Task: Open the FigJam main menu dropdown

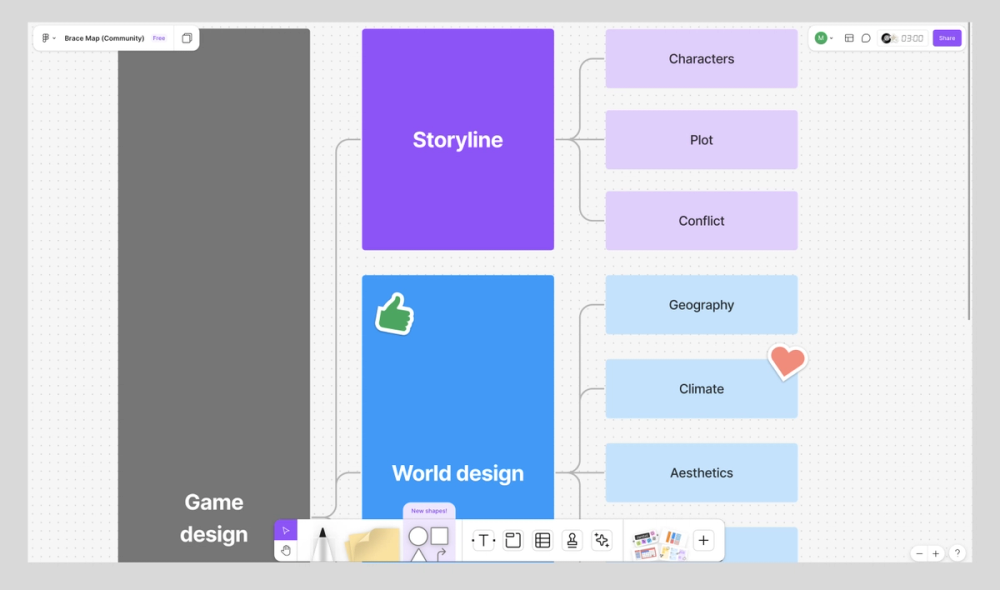Action: (x=47, y=37)
